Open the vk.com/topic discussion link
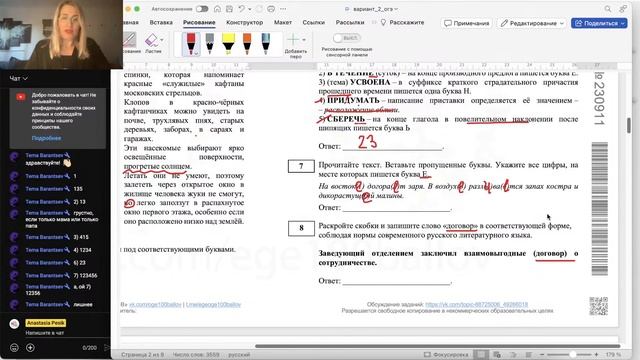The width and height of the screenshot is (640, 360). tap(477, 304)
